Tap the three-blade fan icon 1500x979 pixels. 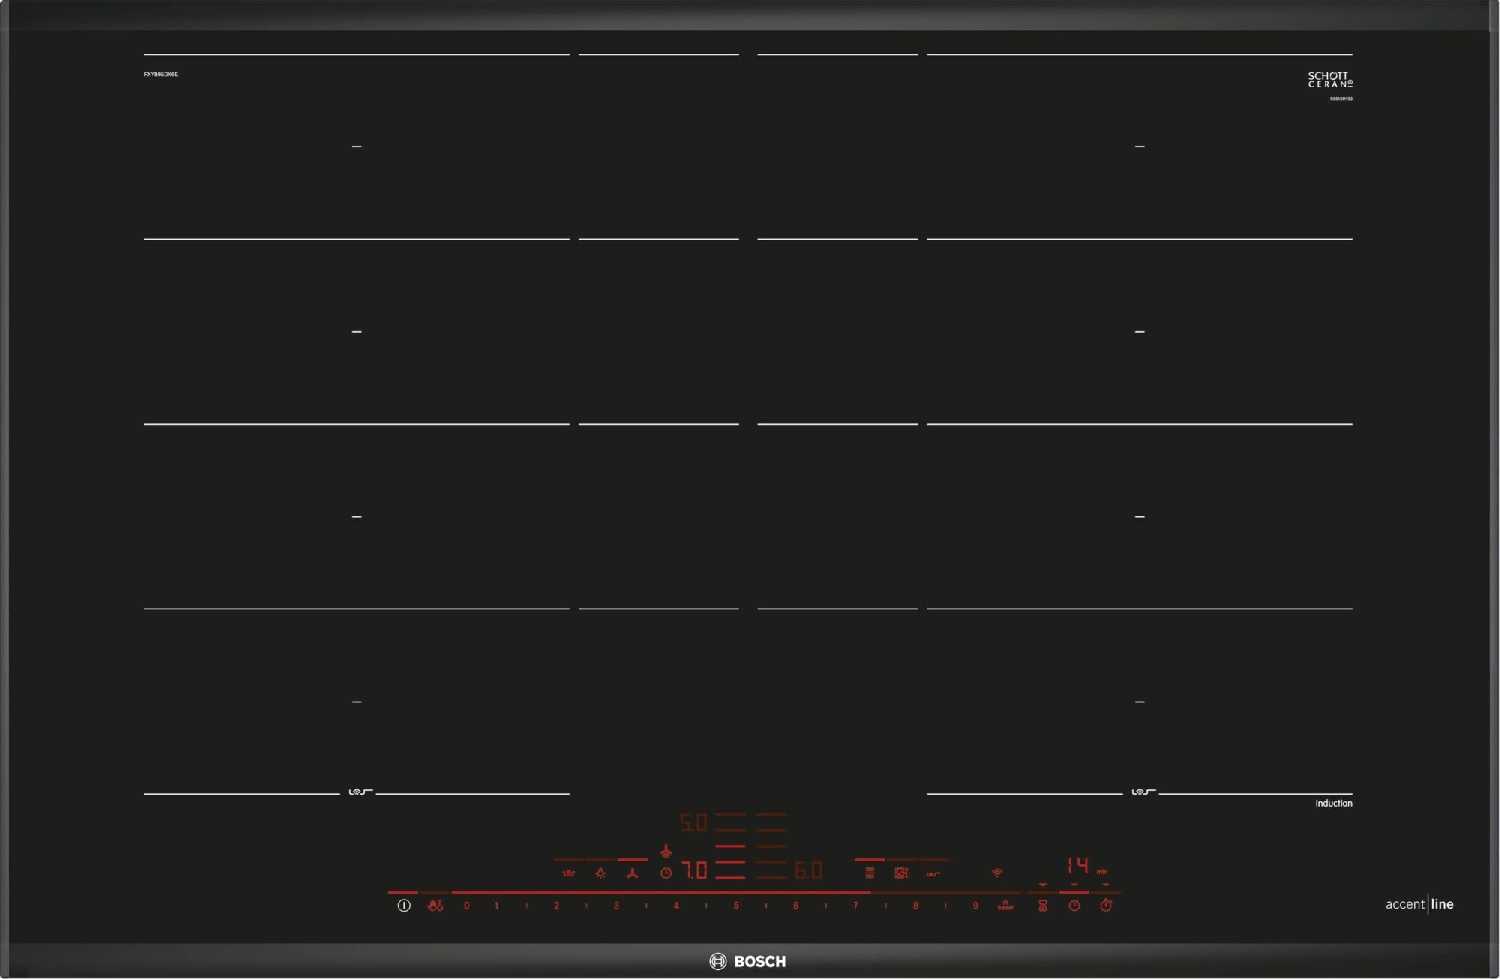pos(632,873)
